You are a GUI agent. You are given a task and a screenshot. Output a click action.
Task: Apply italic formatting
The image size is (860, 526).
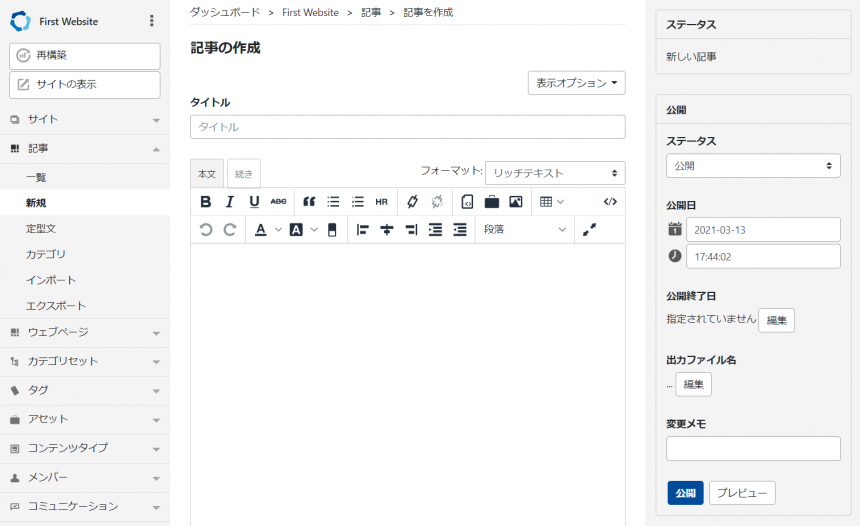230,202
